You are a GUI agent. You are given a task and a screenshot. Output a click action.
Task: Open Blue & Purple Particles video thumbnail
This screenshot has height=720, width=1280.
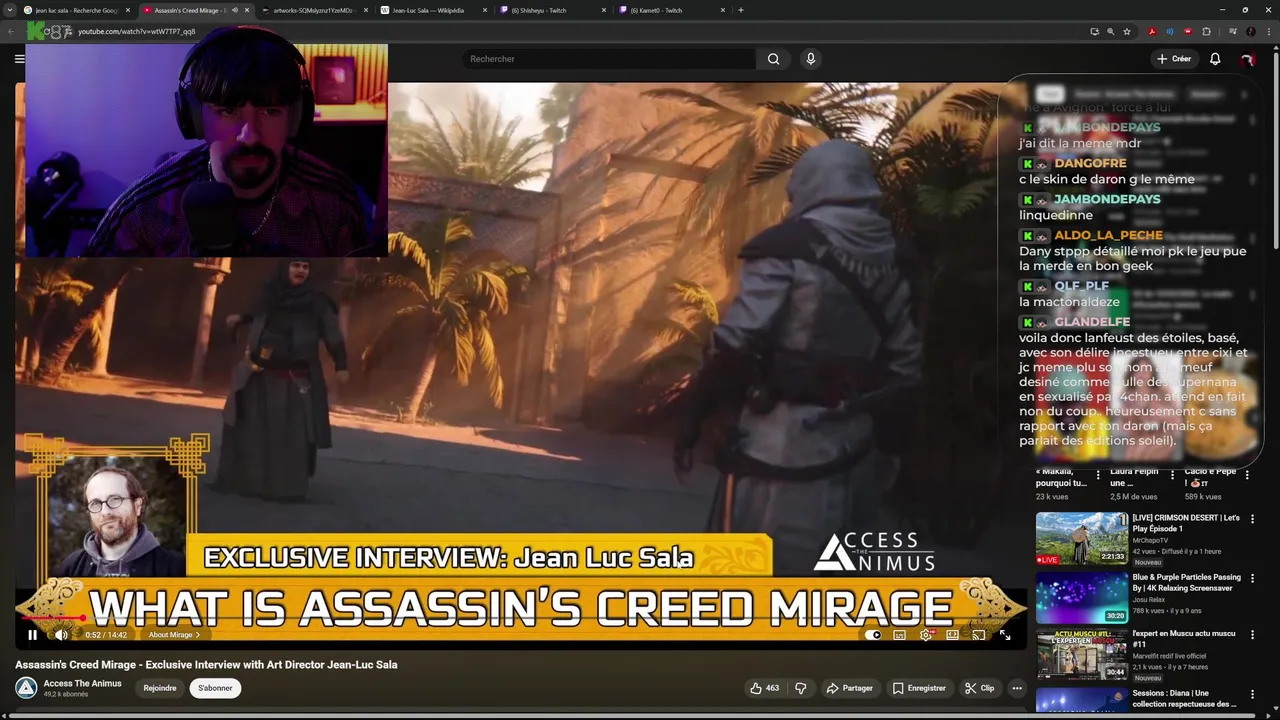(x=1082, y=598)
